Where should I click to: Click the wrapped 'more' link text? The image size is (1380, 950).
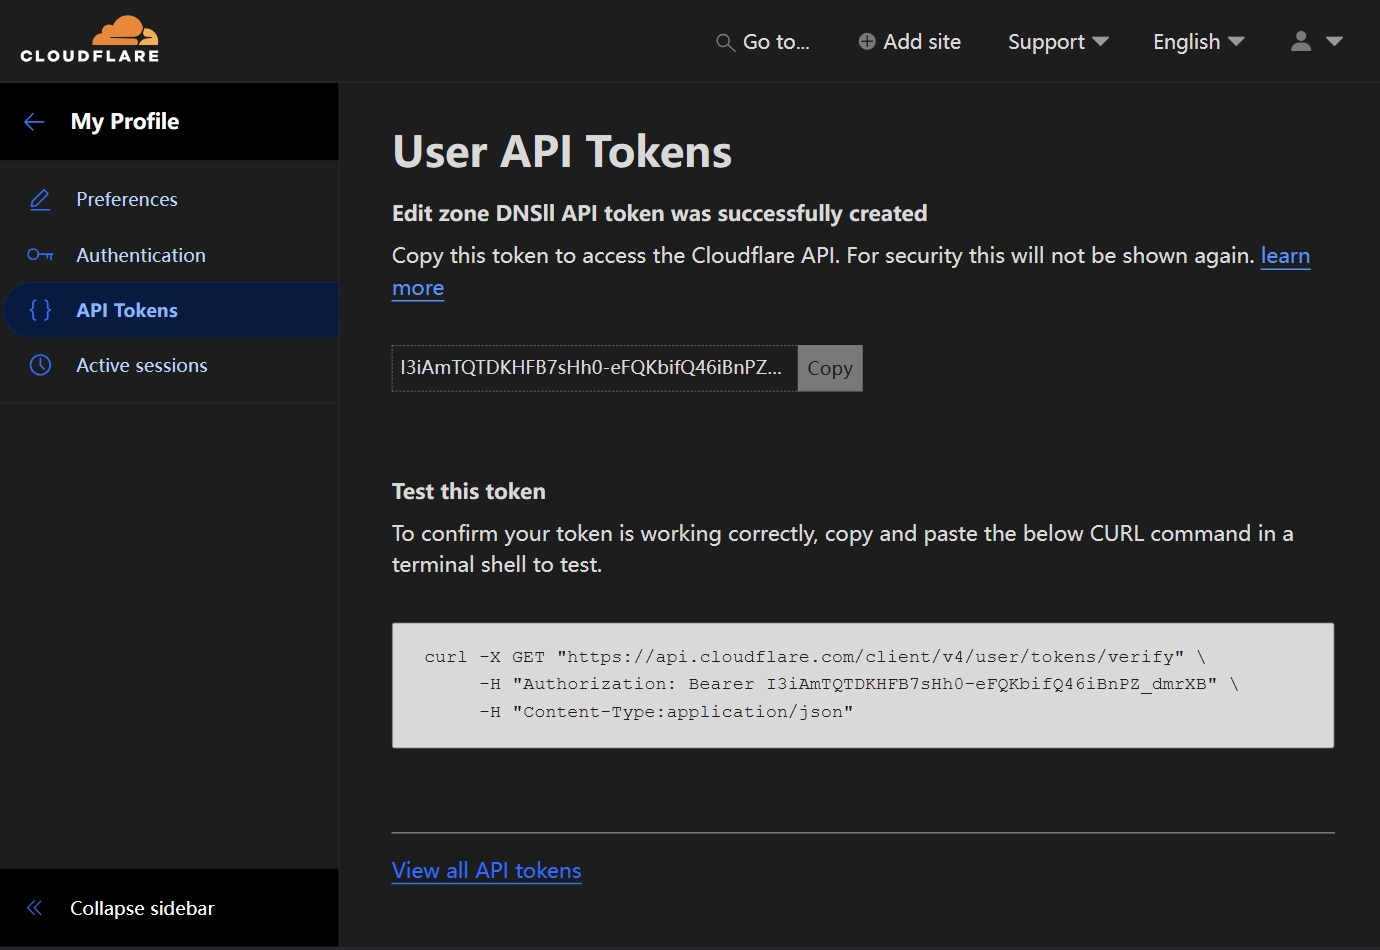pyautogui.click(x=418, y=288)
